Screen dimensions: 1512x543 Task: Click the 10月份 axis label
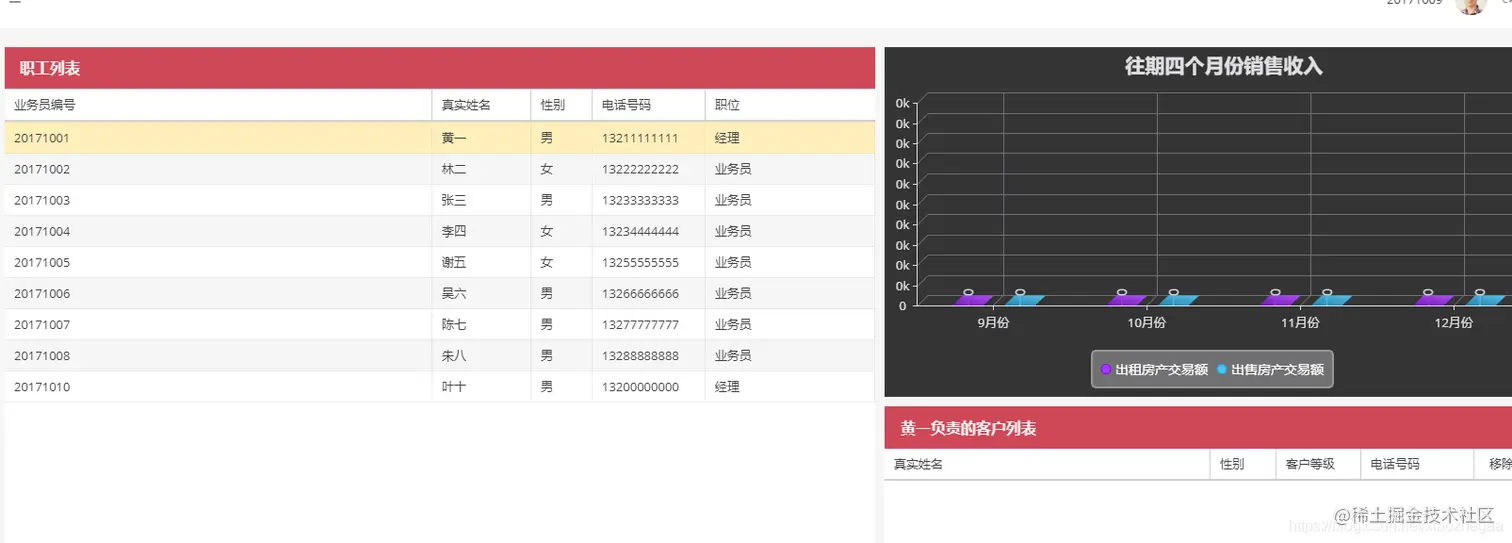tap(1146, 323)
